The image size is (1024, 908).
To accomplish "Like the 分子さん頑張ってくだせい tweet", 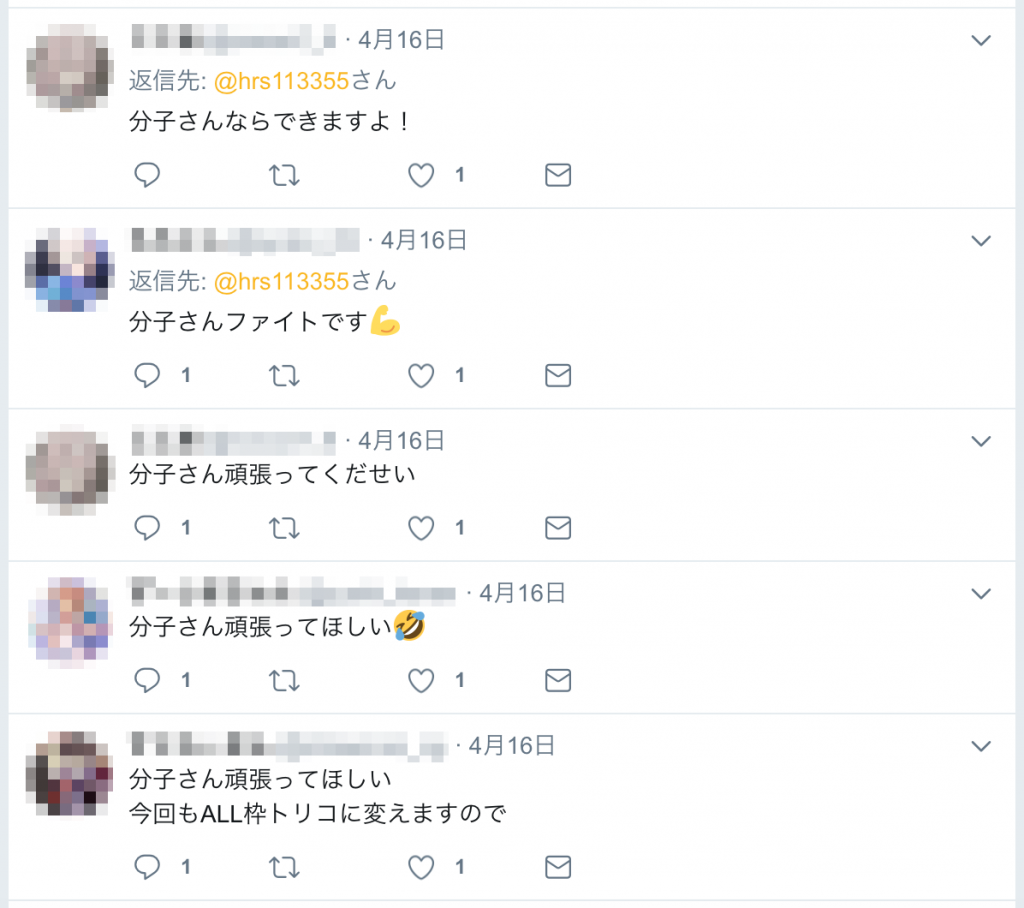I will pos(421,528).
